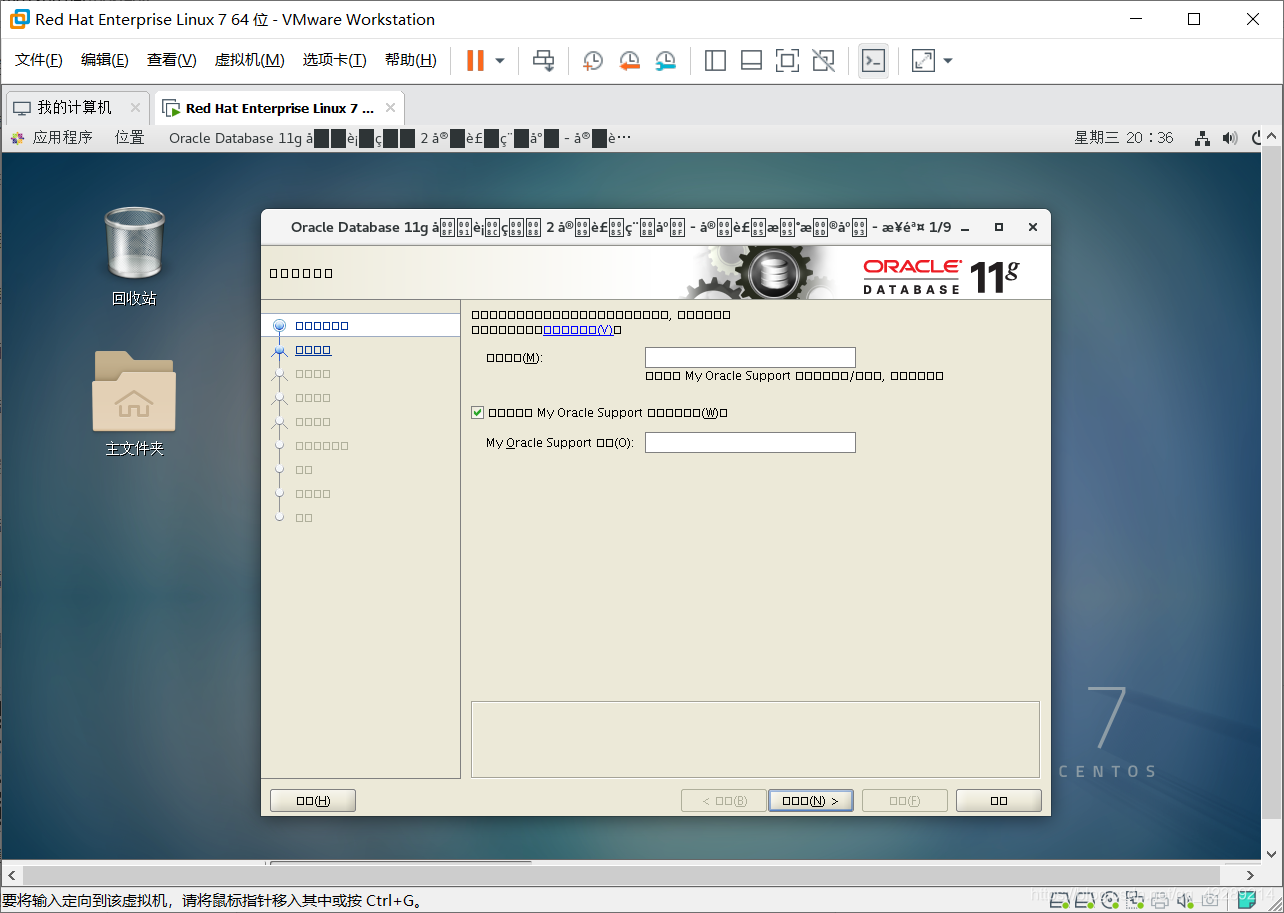Take a snapshot of this virtual machine
The image size is (1284, 913).
592,61
